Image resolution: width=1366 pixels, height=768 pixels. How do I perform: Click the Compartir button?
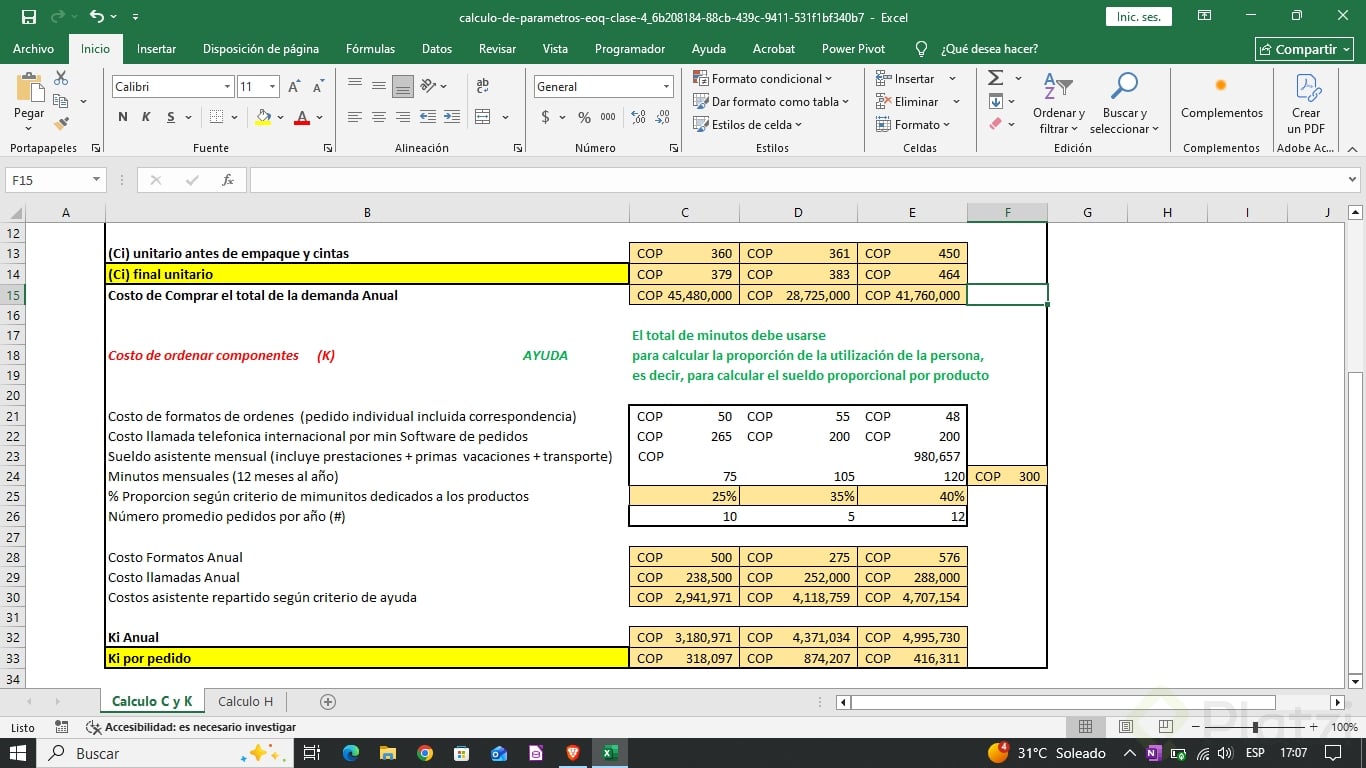point(1304,49)
